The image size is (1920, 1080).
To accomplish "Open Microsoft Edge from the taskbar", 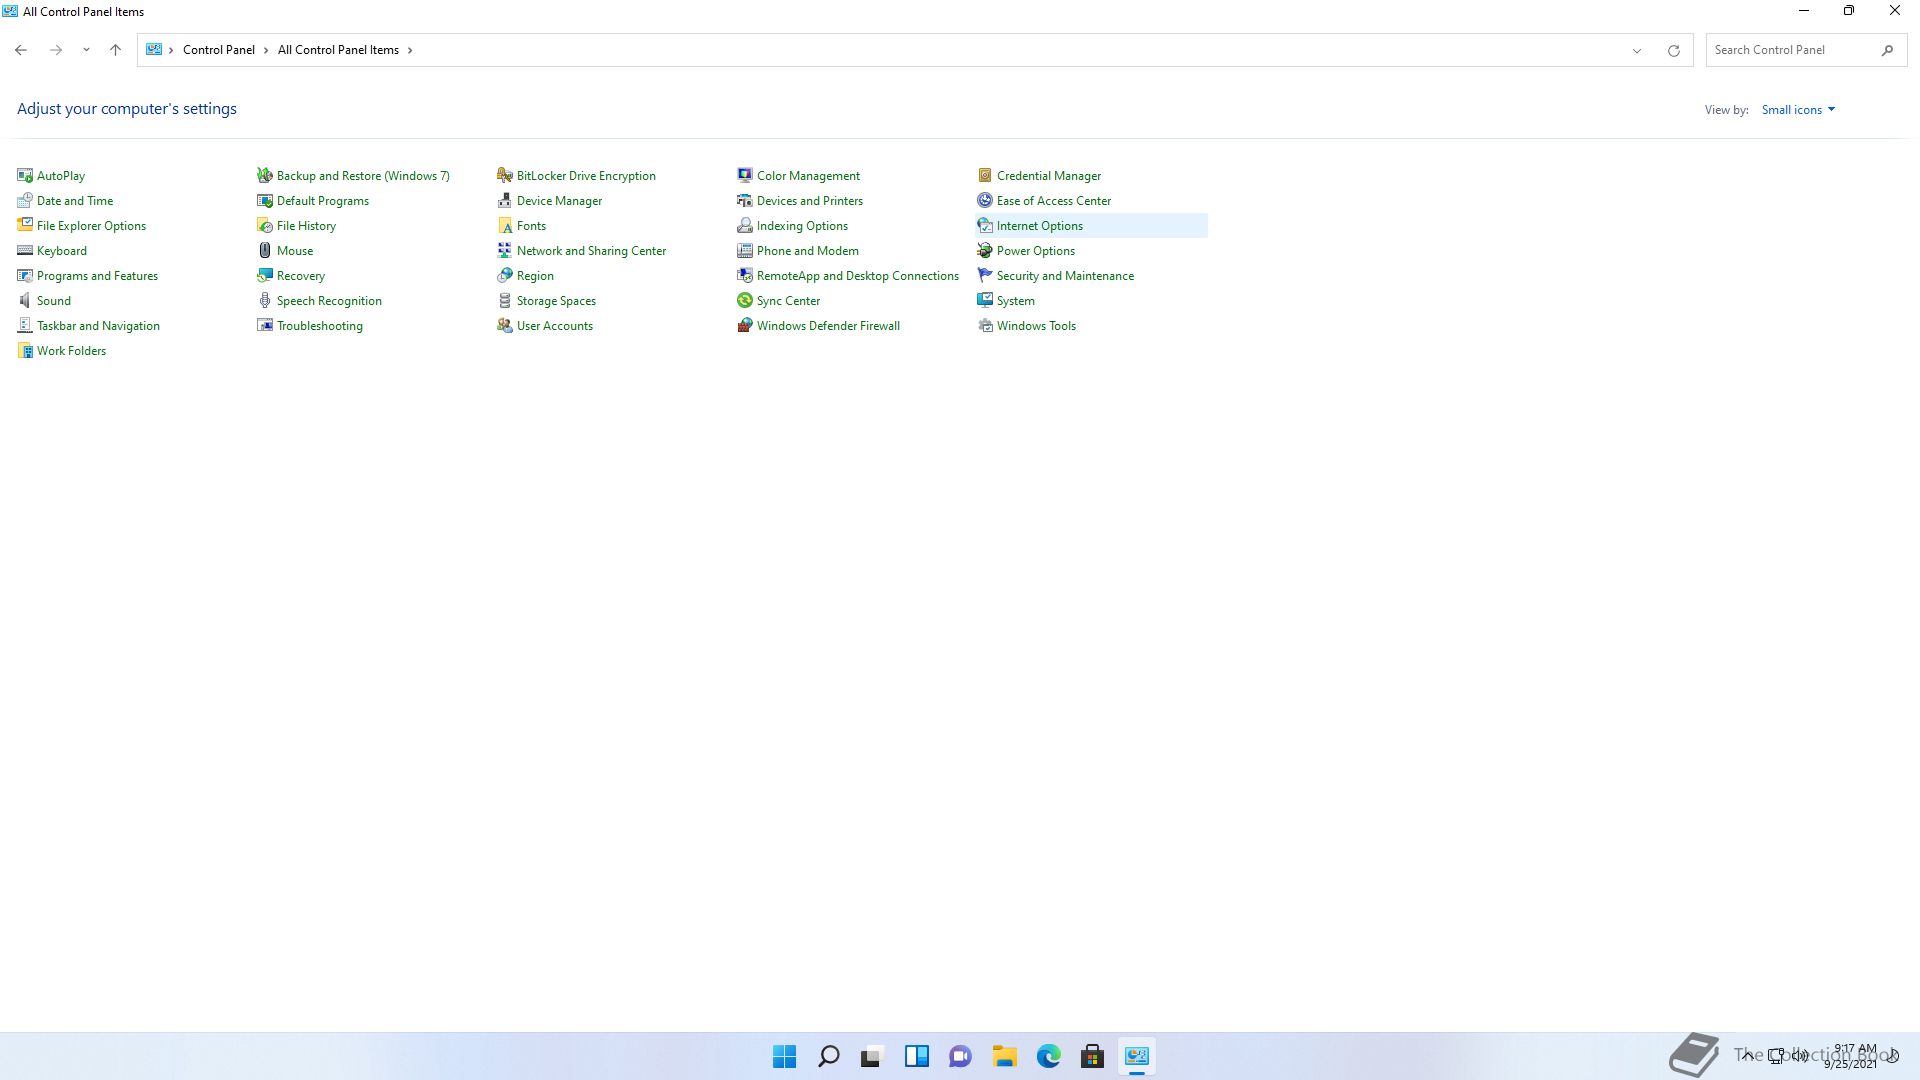I will click(1048, 1056).
